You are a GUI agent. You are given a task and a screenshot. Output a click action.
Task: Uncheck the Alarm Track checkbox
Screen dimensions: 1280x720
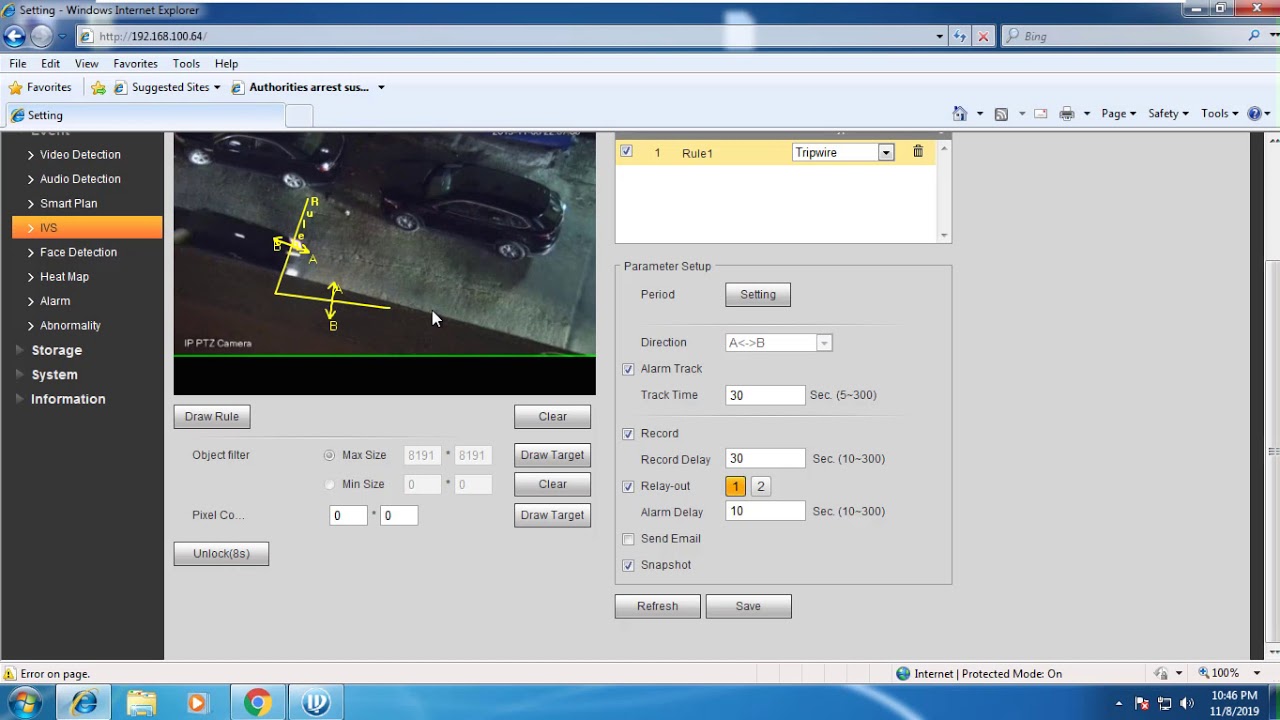[x=628, y=369]
